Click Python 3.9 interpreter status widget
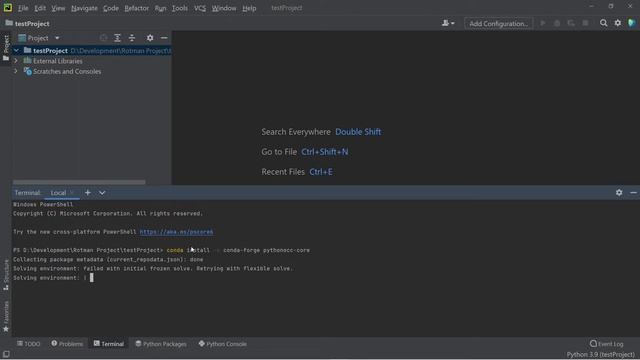This screenshot has height=360, width=640. point(600,355)
